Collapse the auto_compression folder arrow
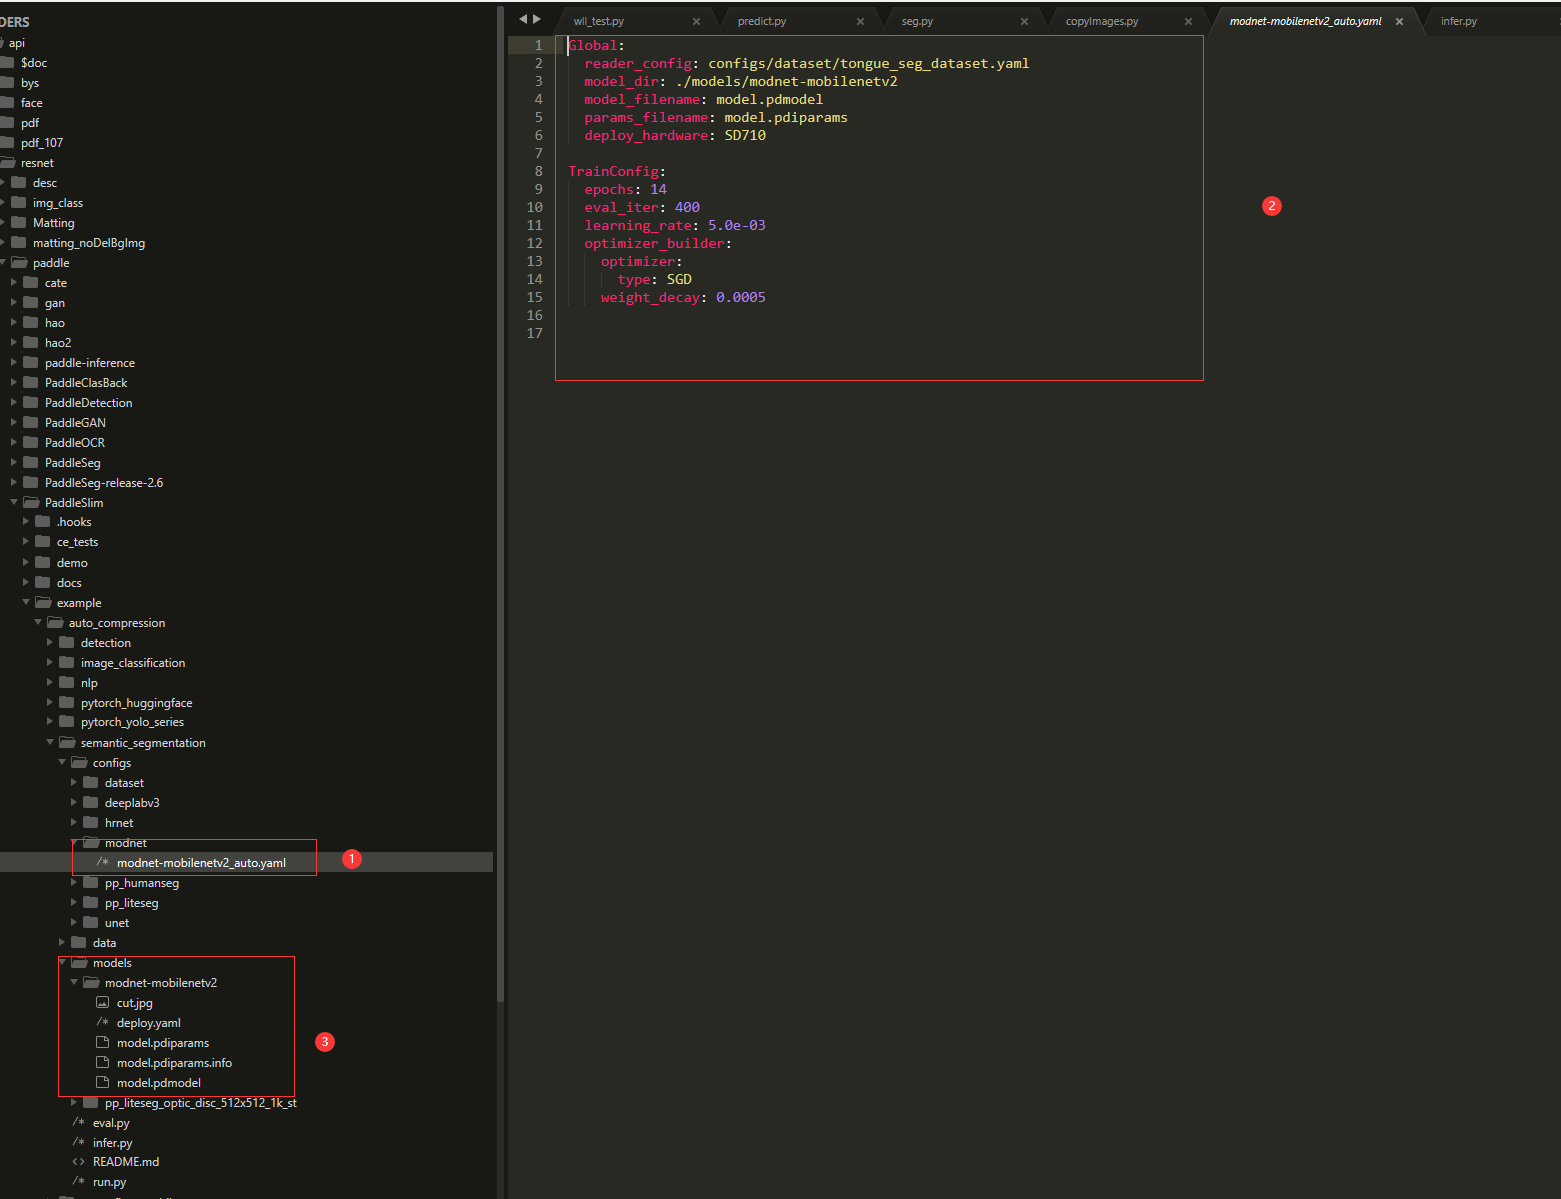The width and height of the screenshot is (1561, 1199). point(38,622)
